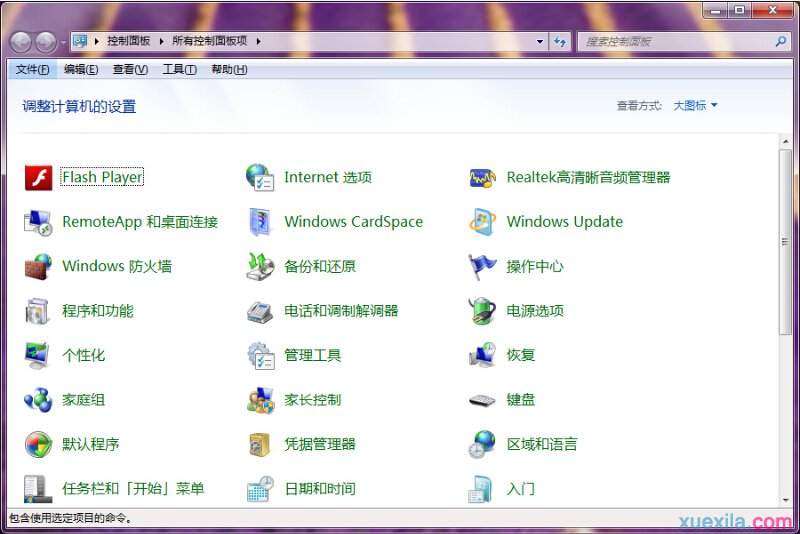Open the Flash Player link text
Image resolution: width=800 pixels, height=534 pixels.
tap(102, 177)
